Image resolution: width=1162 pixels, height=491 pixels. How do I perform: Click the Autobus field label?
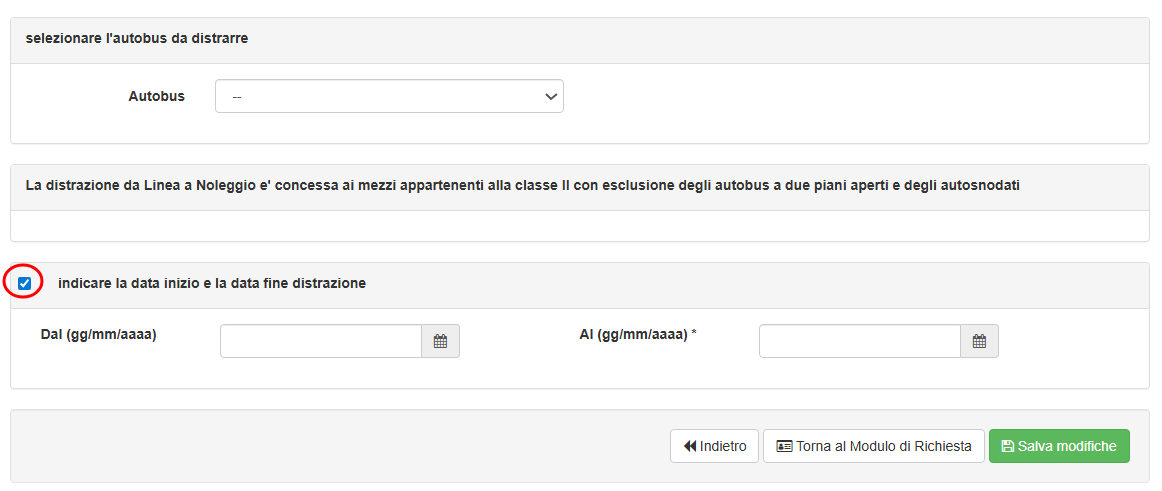click(x=156, y=97)
